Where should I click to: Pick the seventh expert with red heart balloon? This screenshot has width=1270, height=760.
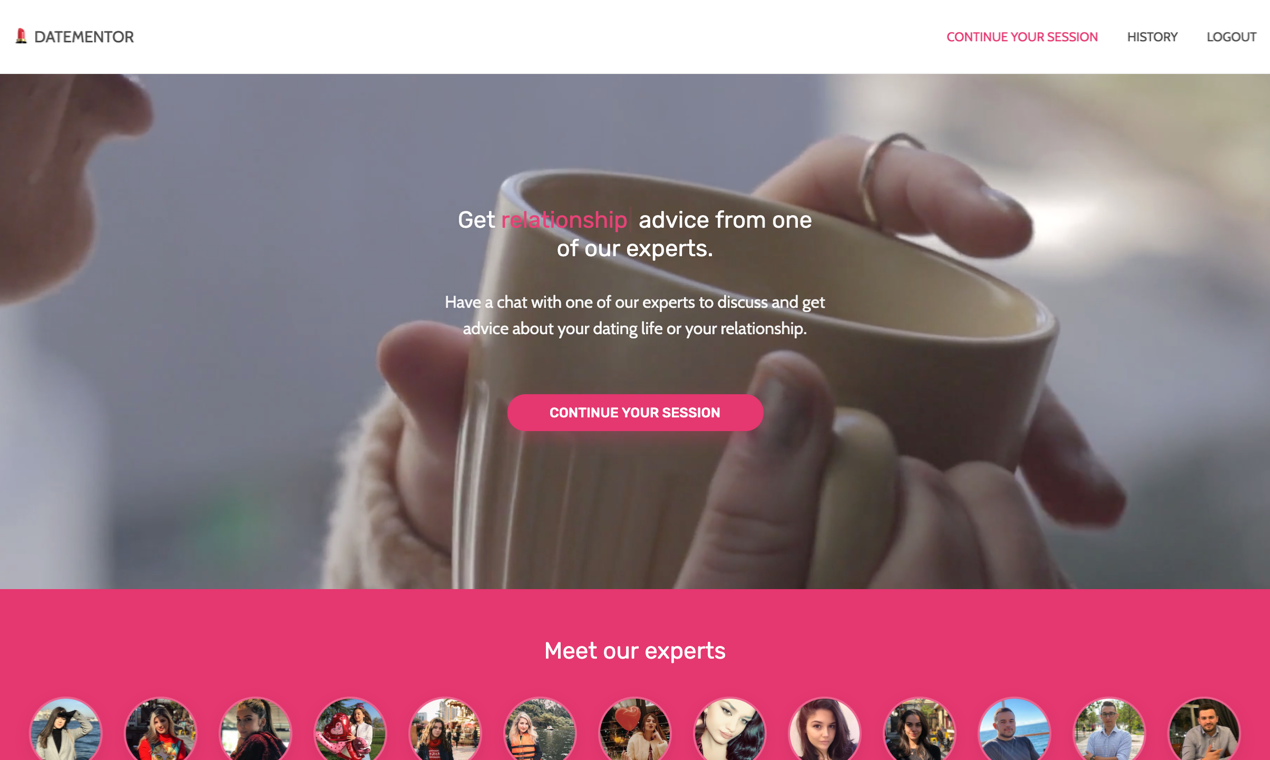click(635, 730)
